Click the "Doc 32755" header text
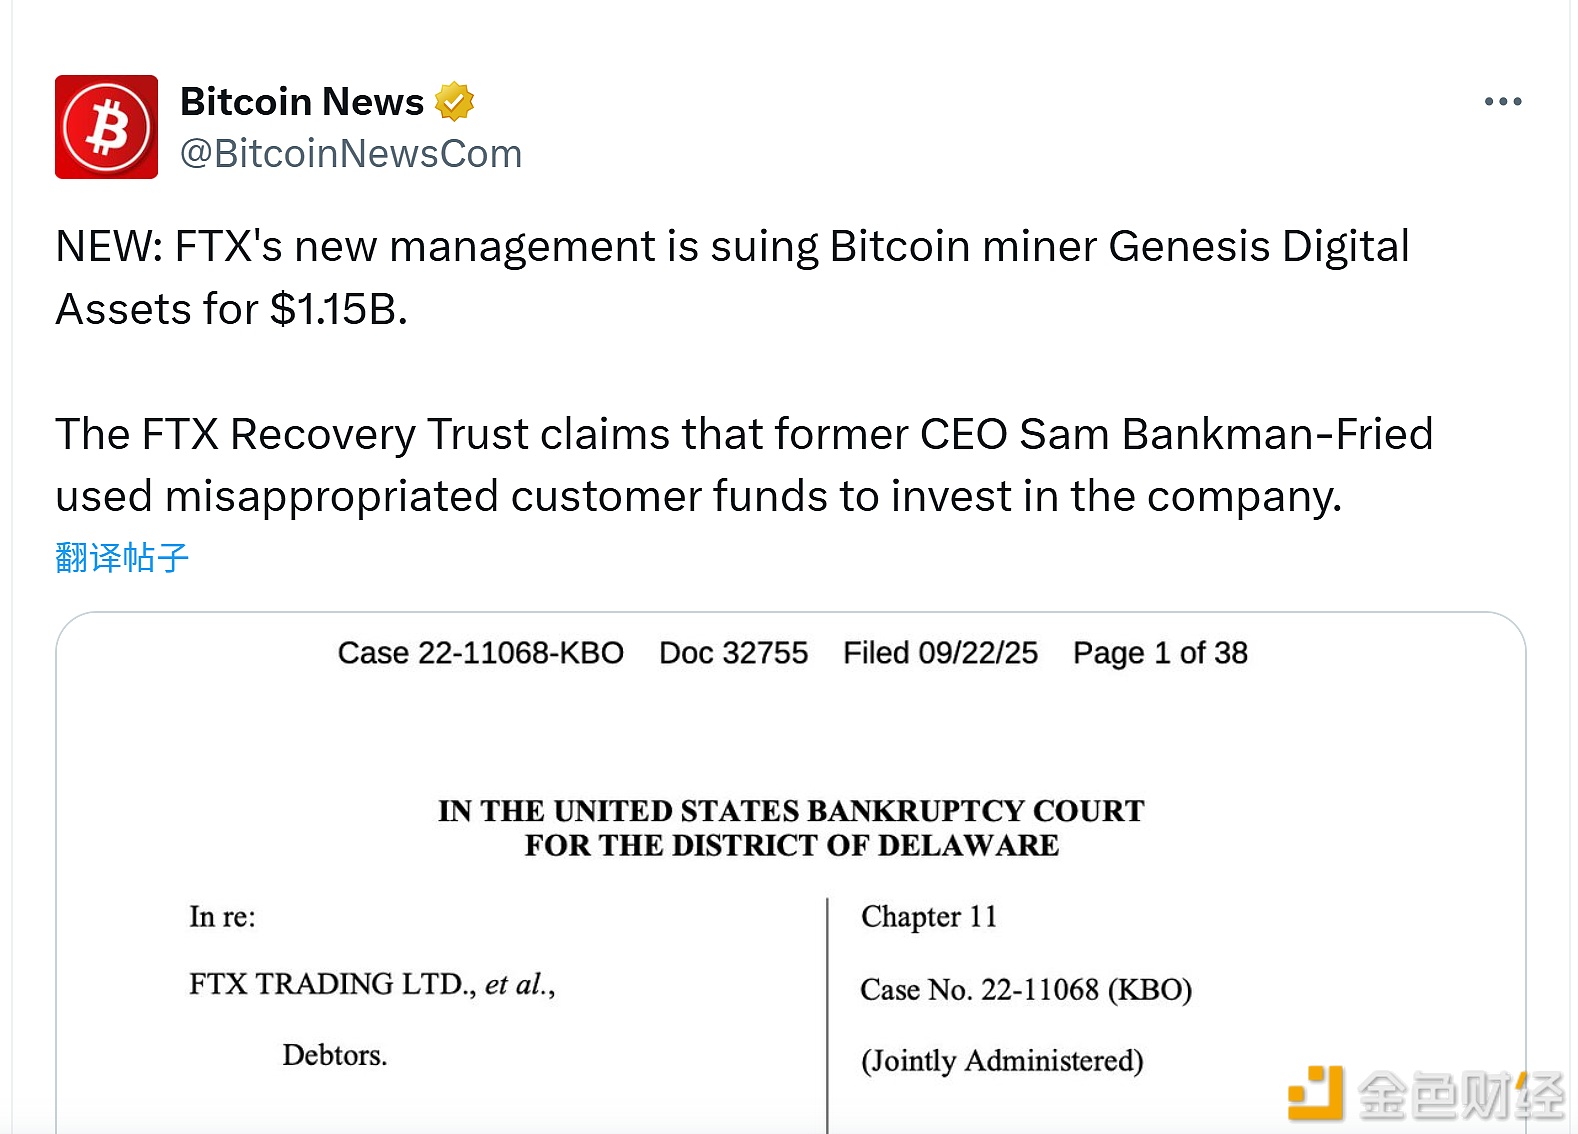1578x1134 pixels. point(733,653)
